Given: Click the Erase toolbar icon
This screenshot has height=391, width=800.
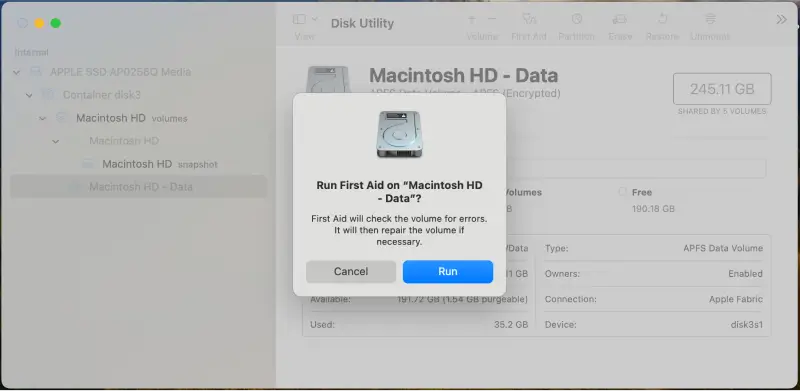Looking at the screenshot, I should 620,19.
